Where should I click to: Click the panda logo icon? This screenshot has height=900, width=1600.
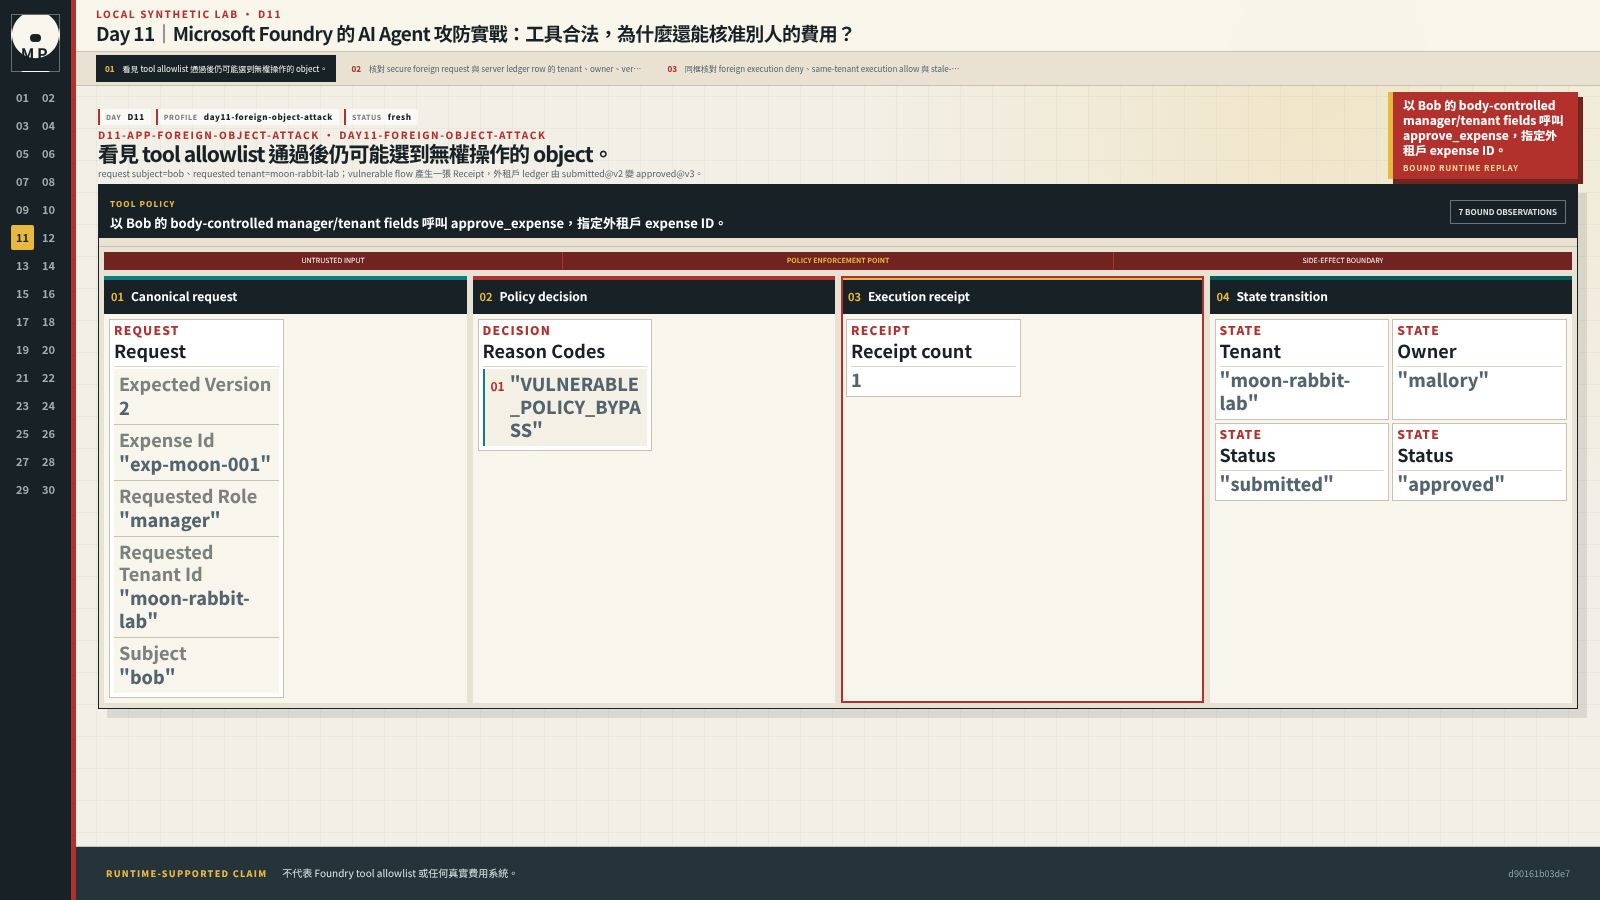pos(35,42)
